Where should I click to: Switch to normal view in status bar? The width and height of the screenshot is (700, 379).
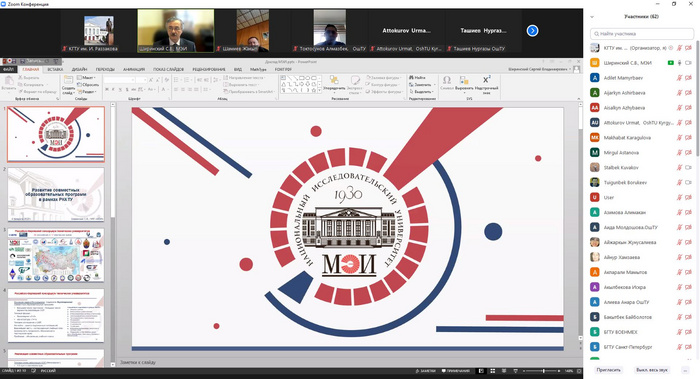481,371
